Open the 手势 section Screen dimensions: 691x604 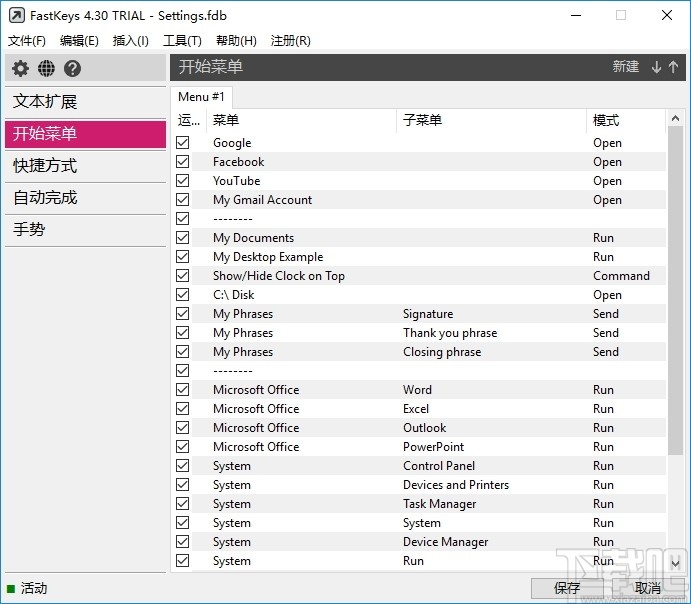(85, 230)
